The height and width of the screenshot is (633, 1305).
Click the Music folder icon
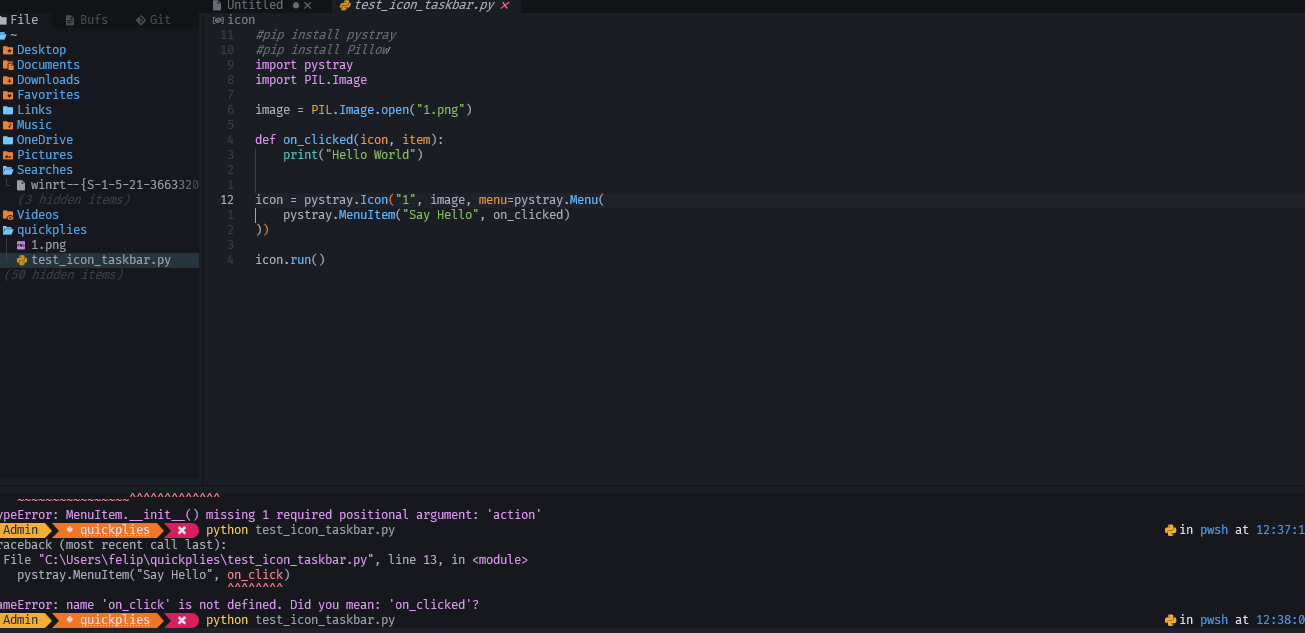tap(8, 125)
